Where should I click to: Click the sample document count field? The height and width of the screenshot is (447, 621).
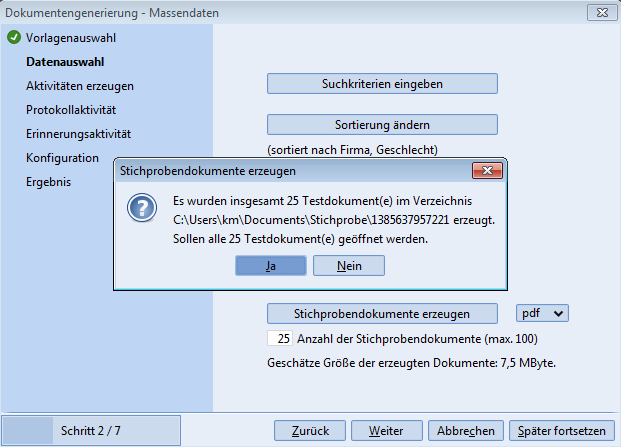click(280, 338)
